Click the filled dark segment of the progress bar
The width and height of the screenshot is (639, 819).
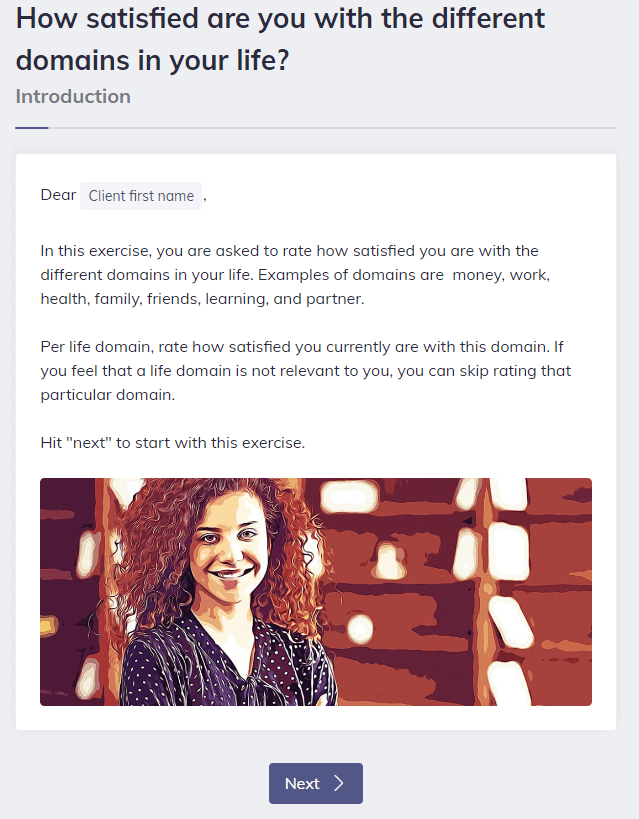(x=31, y=128)
